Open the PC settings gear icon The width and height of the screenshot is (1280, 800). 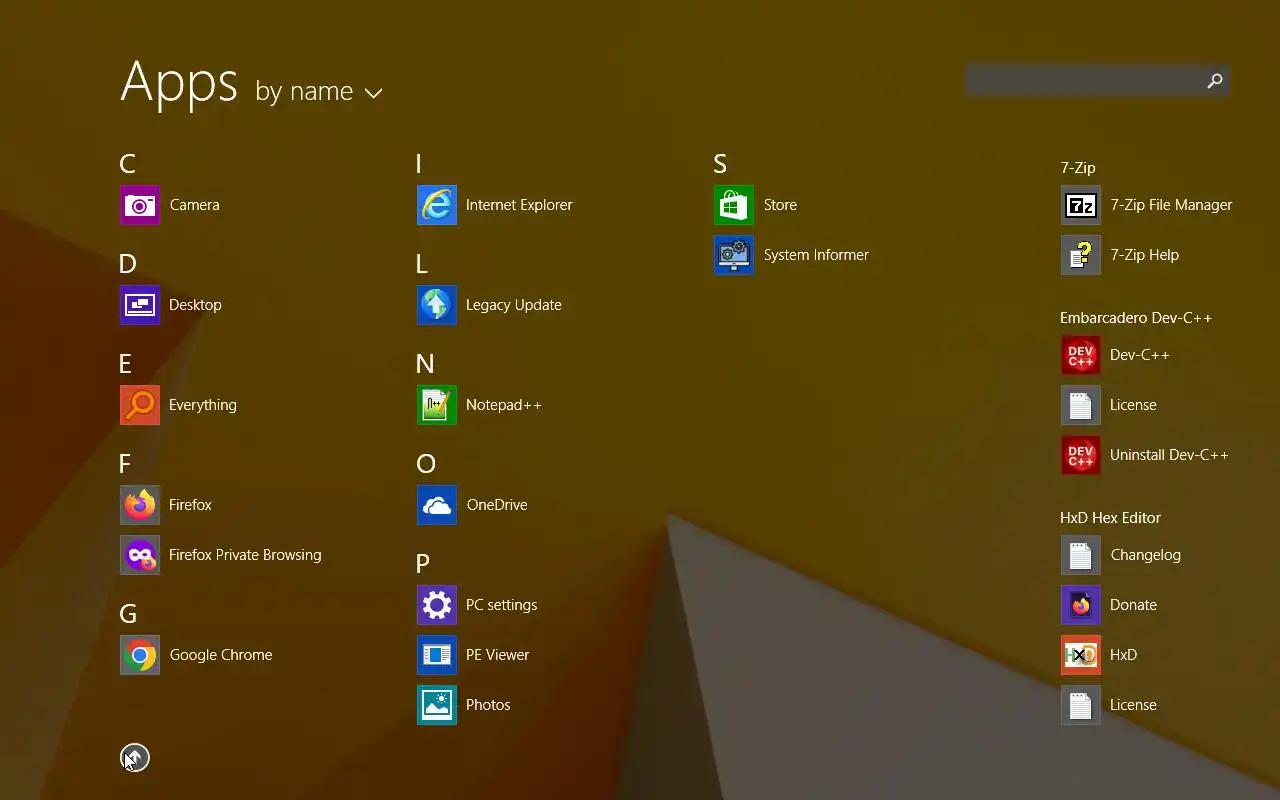437,605
